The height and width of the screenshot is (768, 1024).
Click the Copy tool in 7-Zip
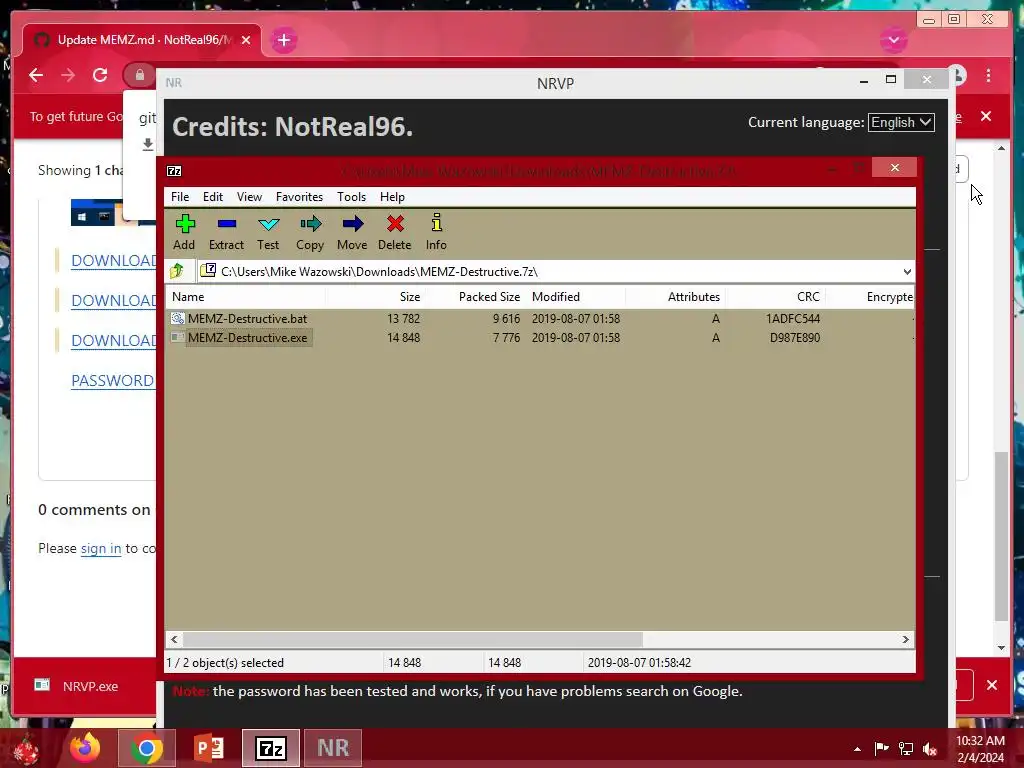[310, 232]
